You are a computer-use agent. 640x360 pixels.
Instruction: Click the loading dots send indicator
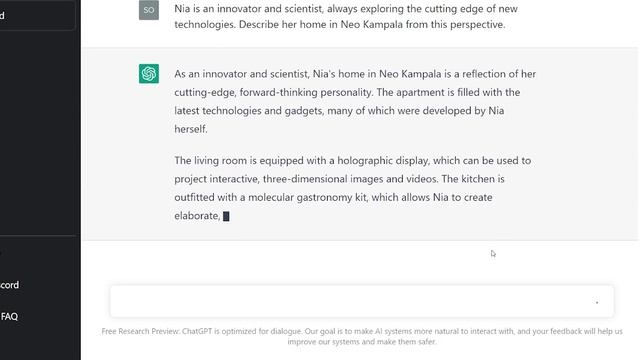pos(597,302)
